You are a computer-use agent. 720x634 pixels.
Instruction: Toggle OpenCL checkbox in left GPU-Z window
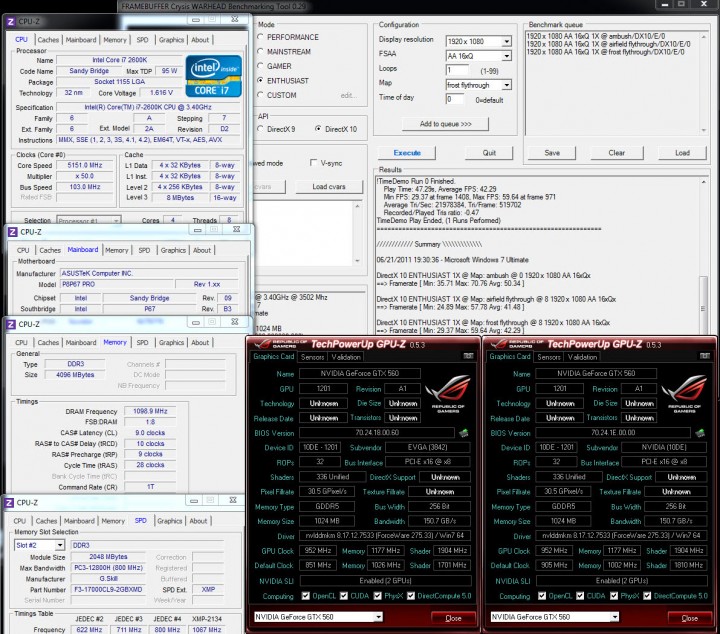click(x=306, y=596)
